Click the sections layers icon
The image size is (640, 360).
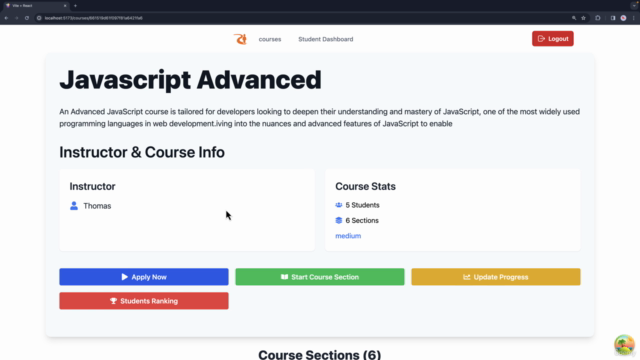[x=339, y=220]
